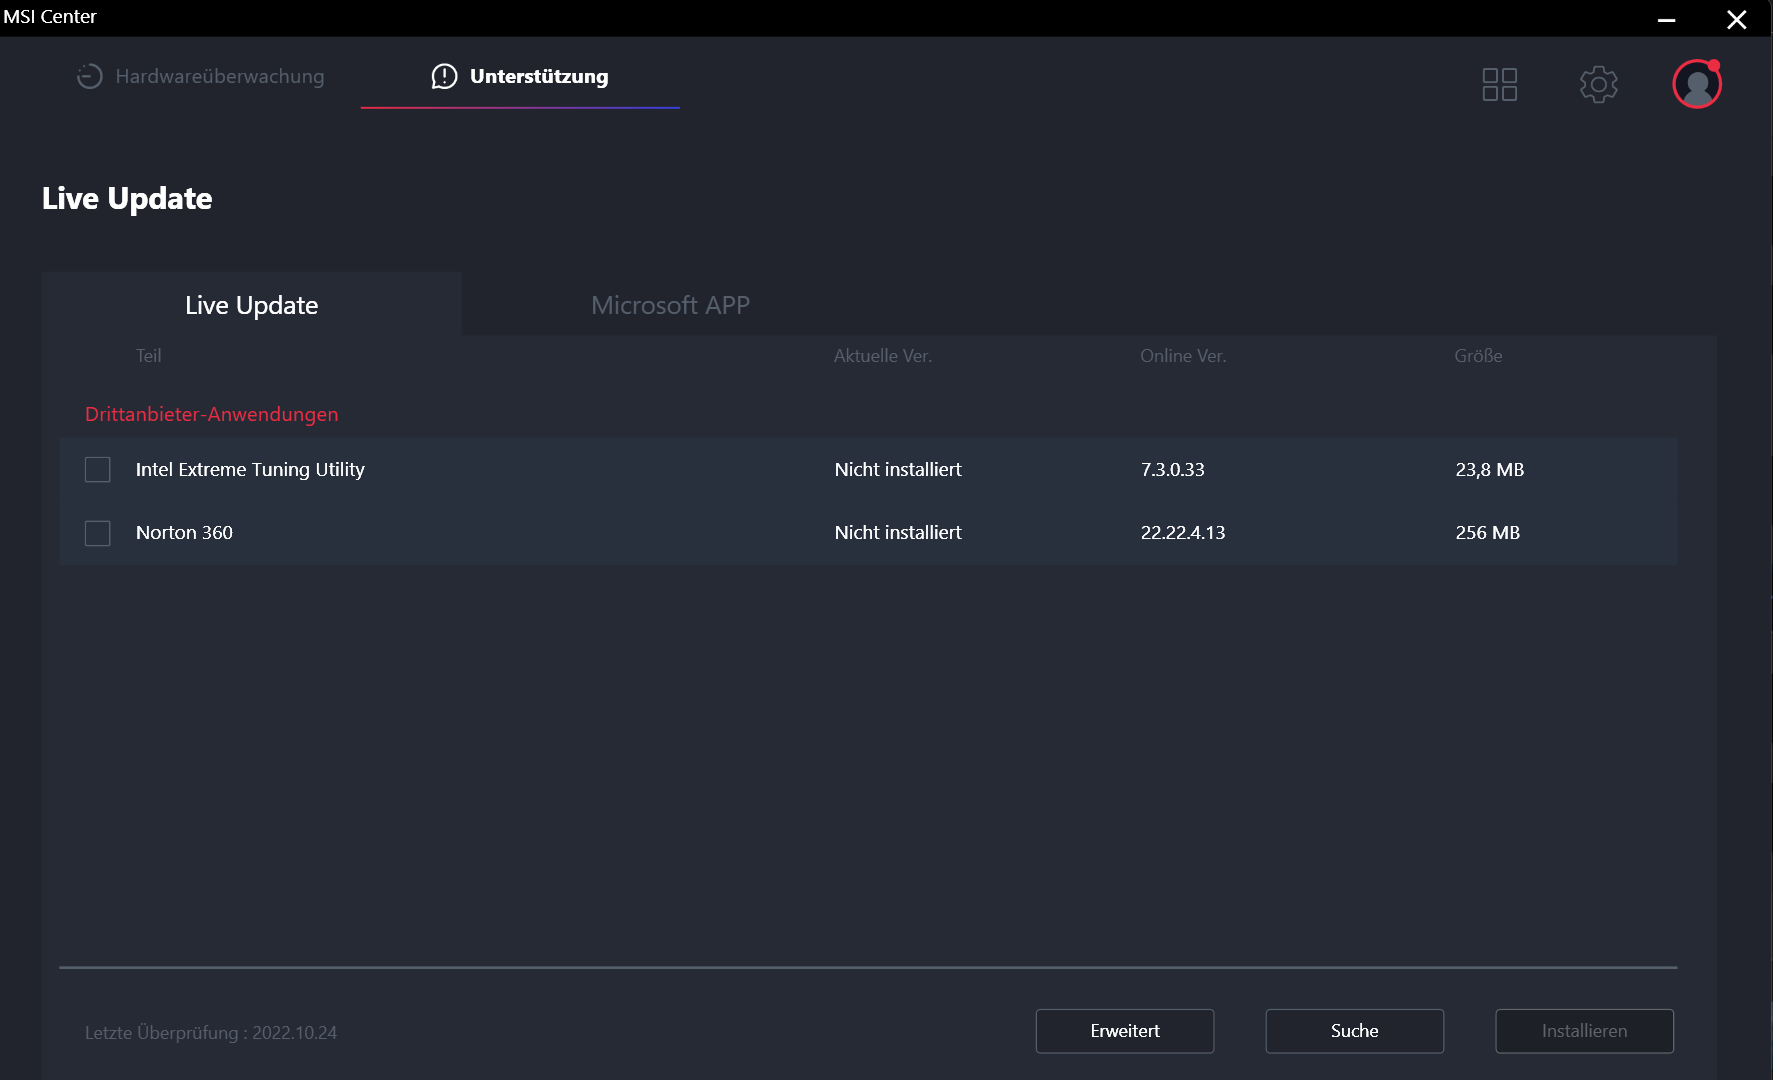Click the Aktuelle Ver. column header

point(883,356)
